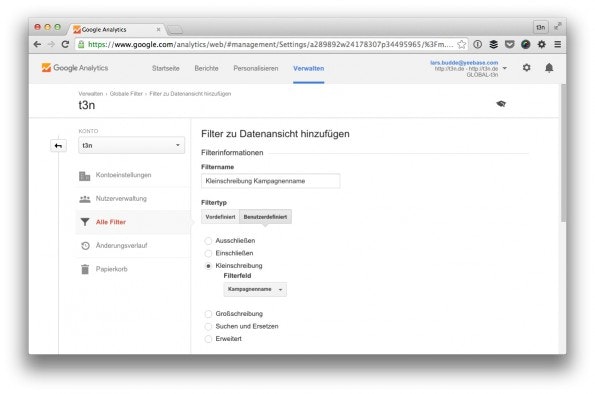Select the Großschreibung radio button
This screenshot has width=595, height=394.
(208, 314)
